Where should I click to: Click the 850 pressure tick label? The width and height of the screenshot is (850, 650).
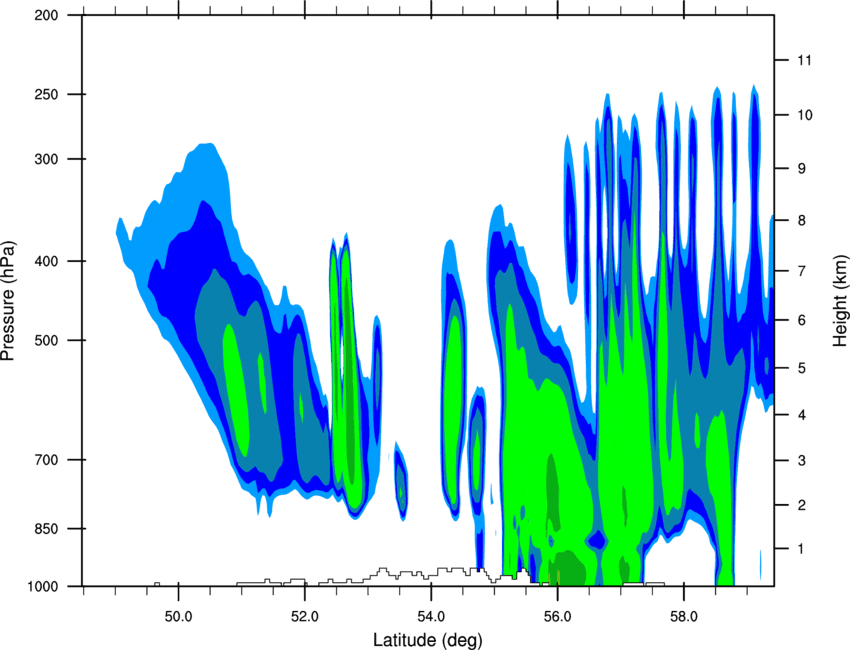point(46,529)
